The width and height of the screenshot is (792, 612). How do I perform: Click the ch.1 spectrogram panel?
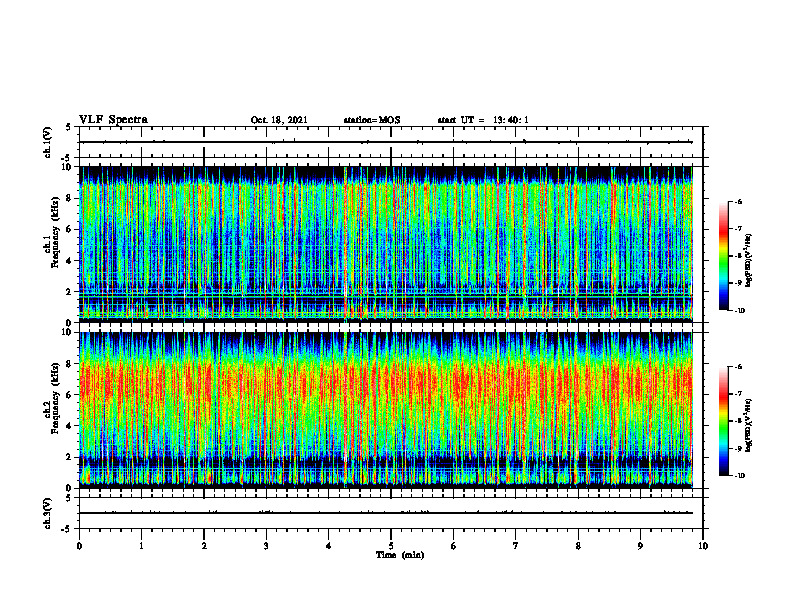click(x=386, y=244)
